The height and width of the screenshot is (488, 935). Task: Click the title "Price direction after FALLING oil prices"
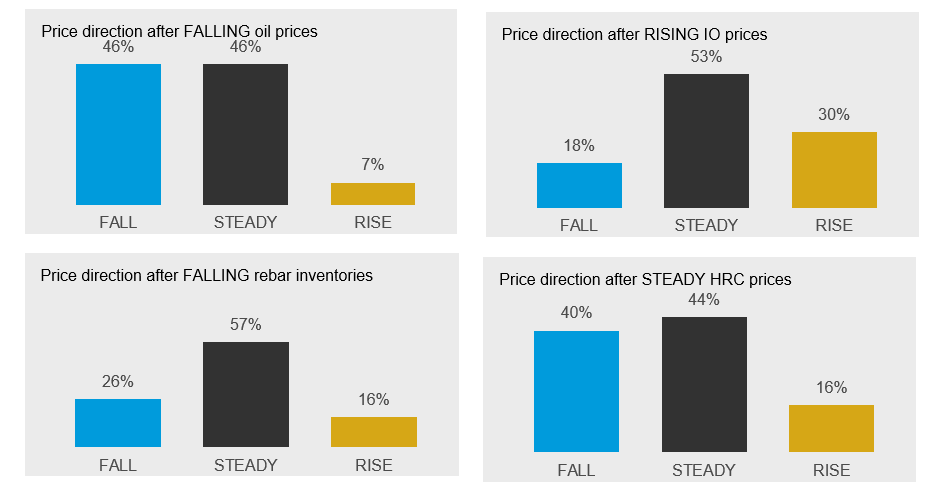[179, 32]
